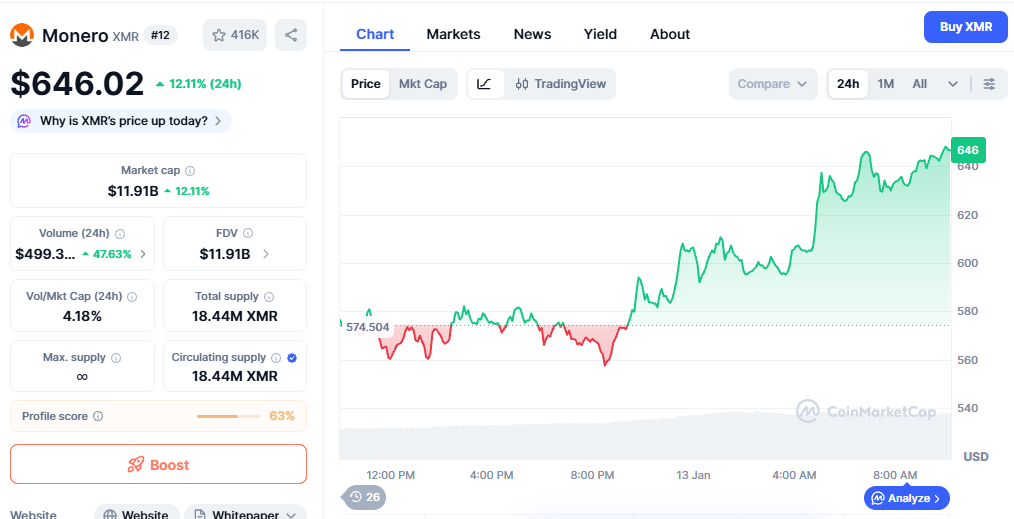Click the AI icon beside price question

[x=24, y=121]
